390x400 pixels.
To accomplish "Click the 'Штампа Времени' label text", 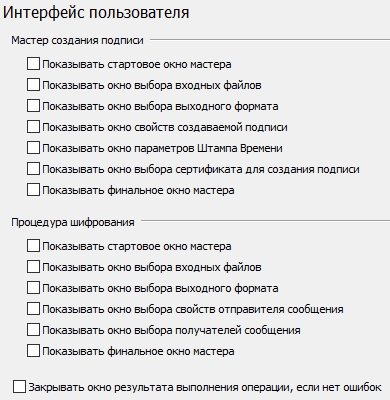I will coord(240,148).
